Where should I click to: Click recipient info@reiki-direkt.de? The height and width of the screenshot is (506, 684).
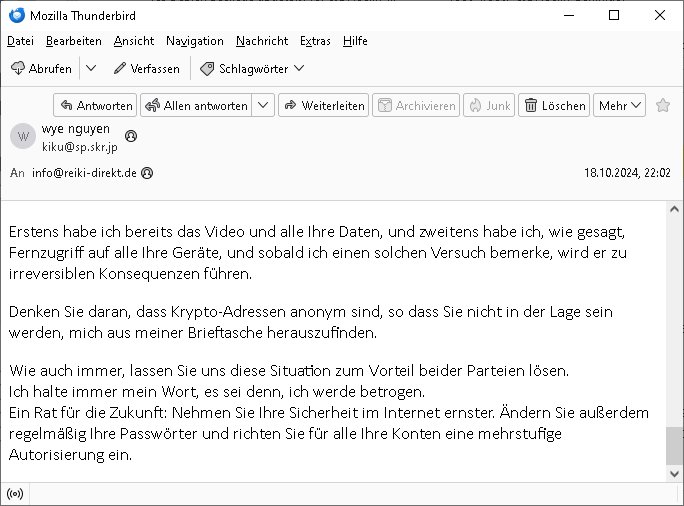[x=84, y=173]
